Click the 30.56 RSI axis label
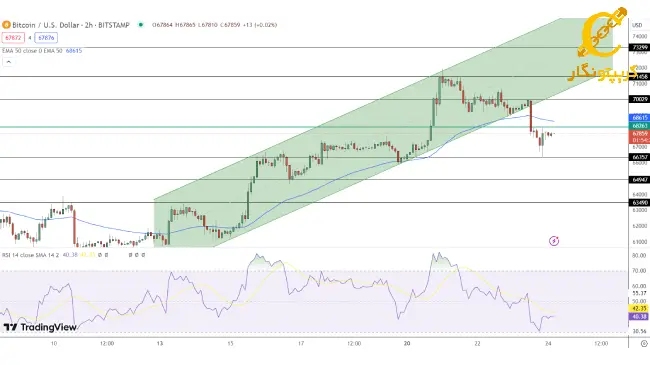The width and height of the screenshot is (650, 365). 640,331
